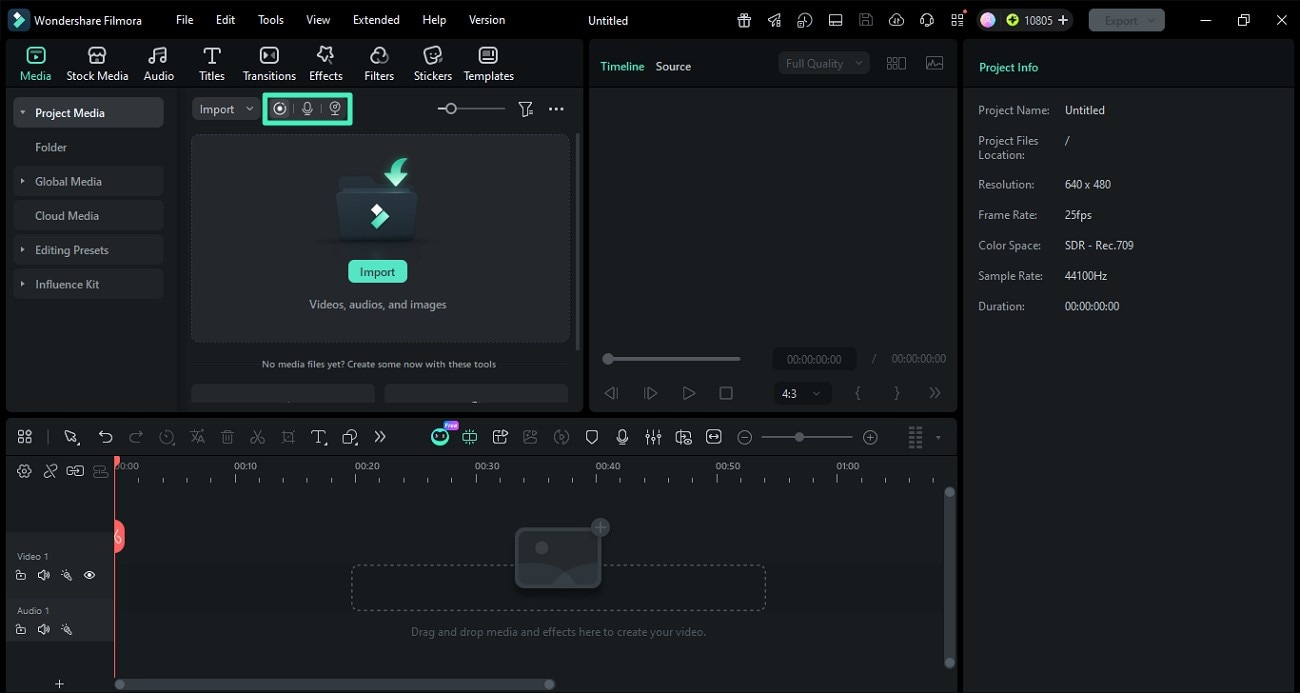Select the text tool in timeline toolbar
Screen dimensions: 1300x693
click(x=319, y=437)
